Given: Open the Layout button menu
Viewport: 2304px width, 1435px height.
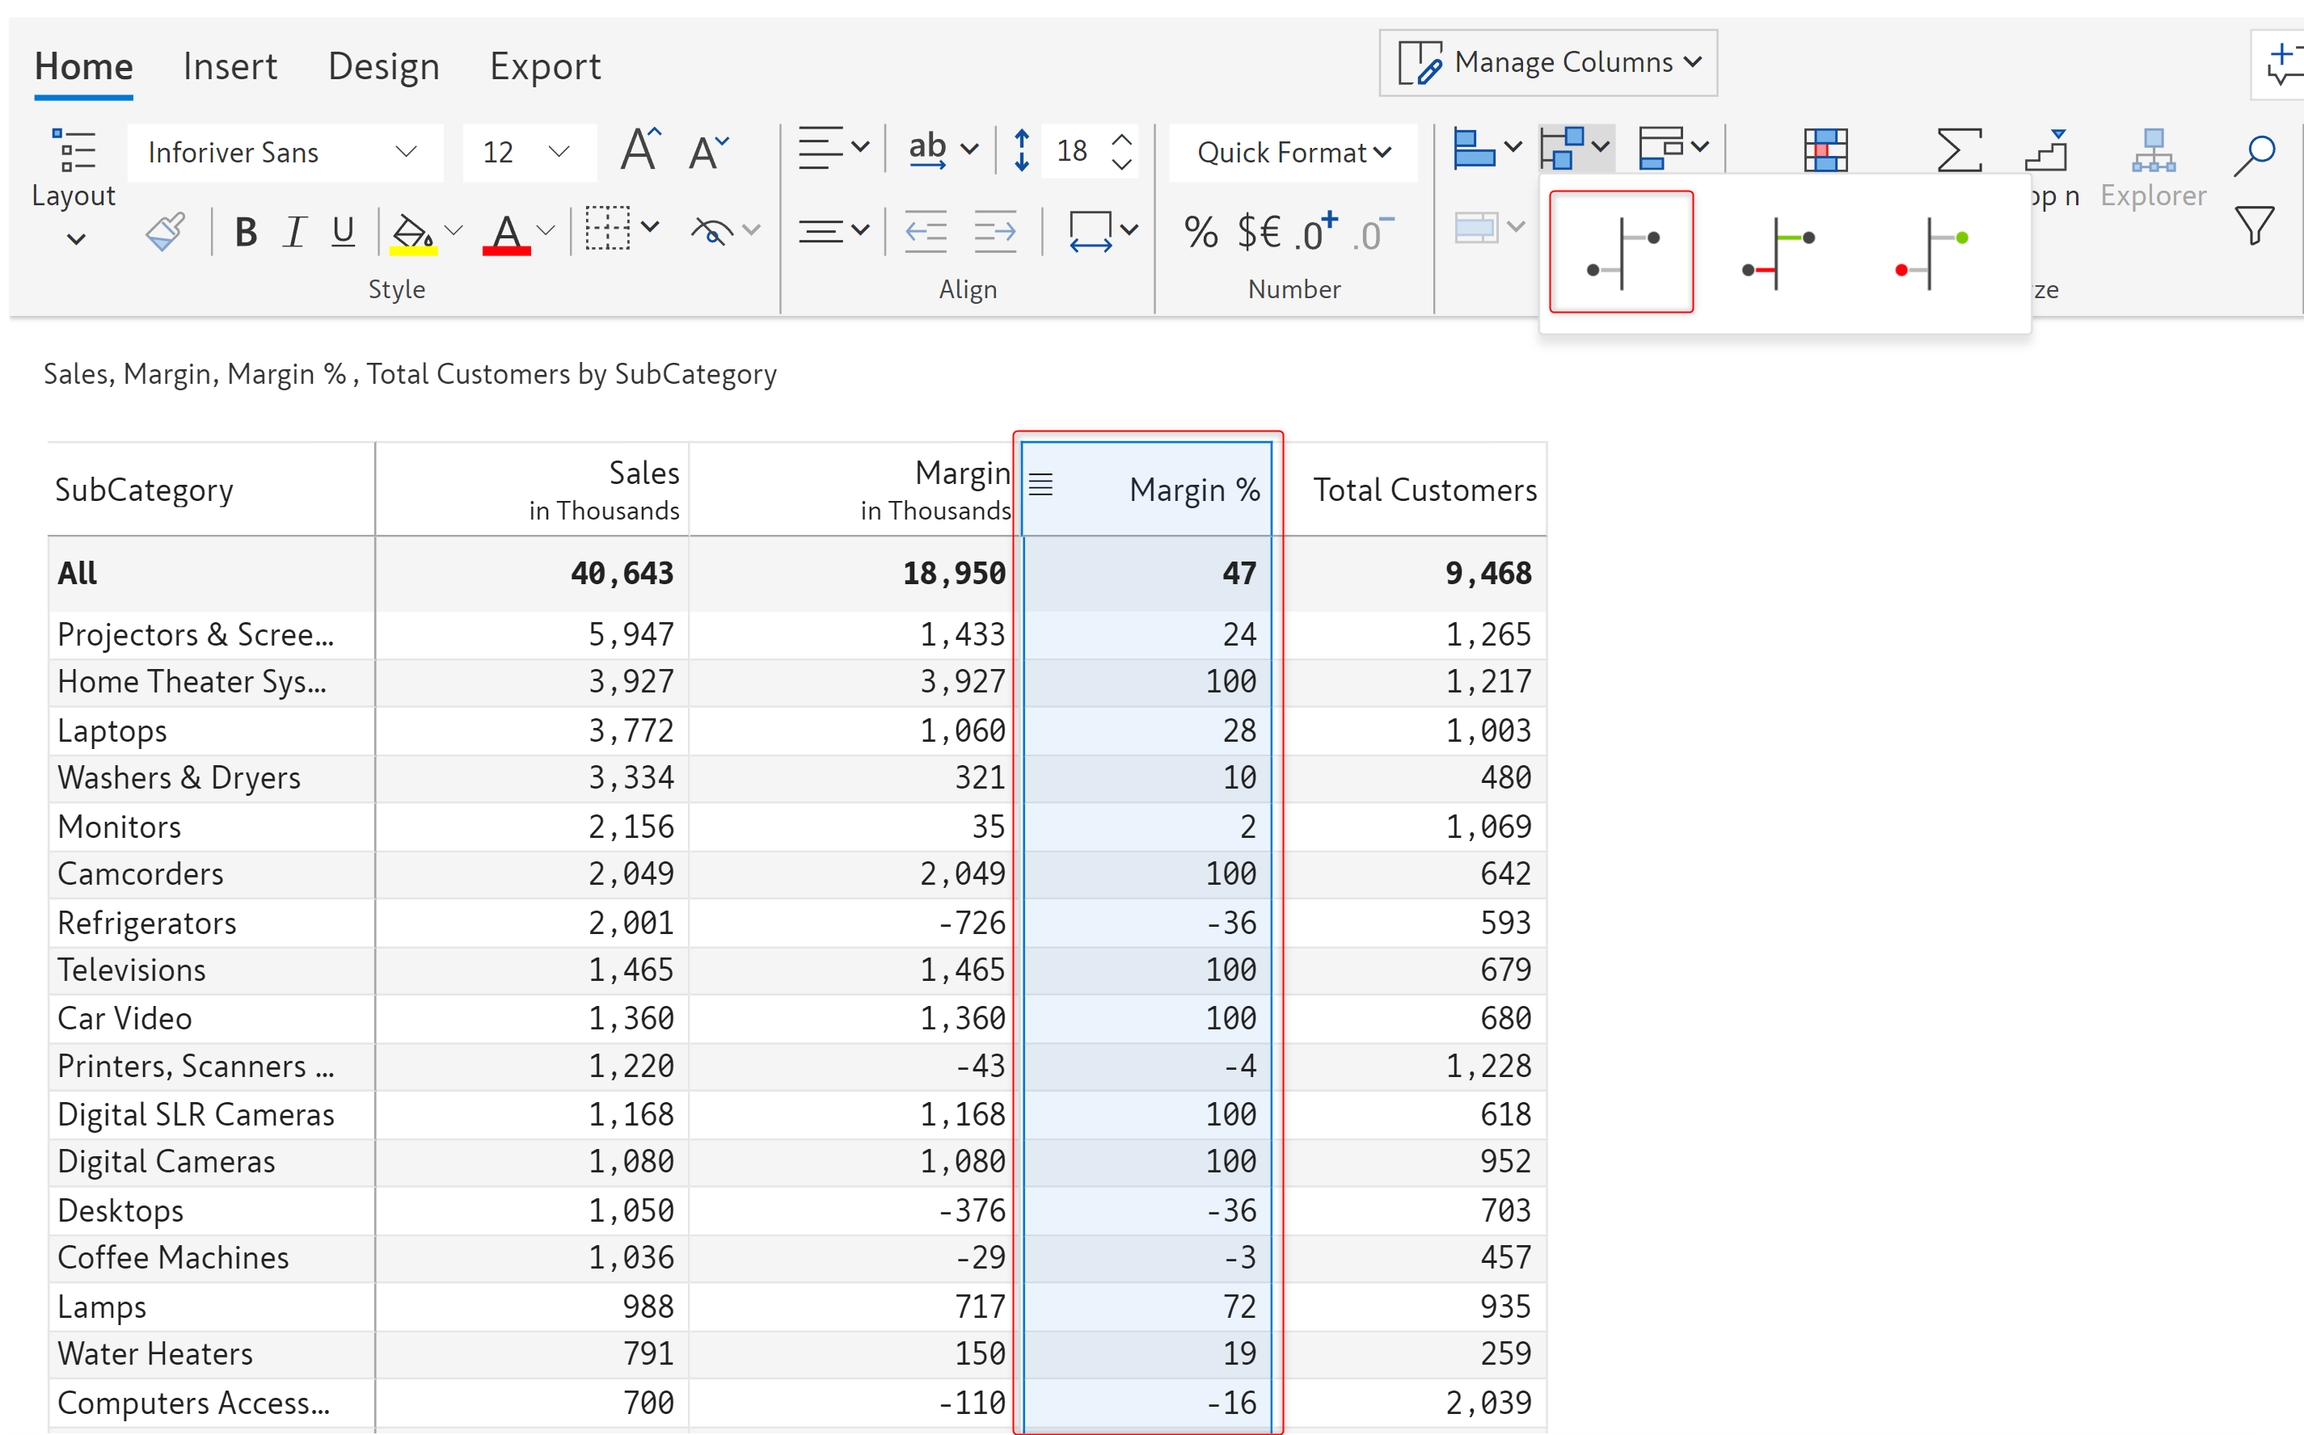Looking at the screenshot, I should coord(74,196).
